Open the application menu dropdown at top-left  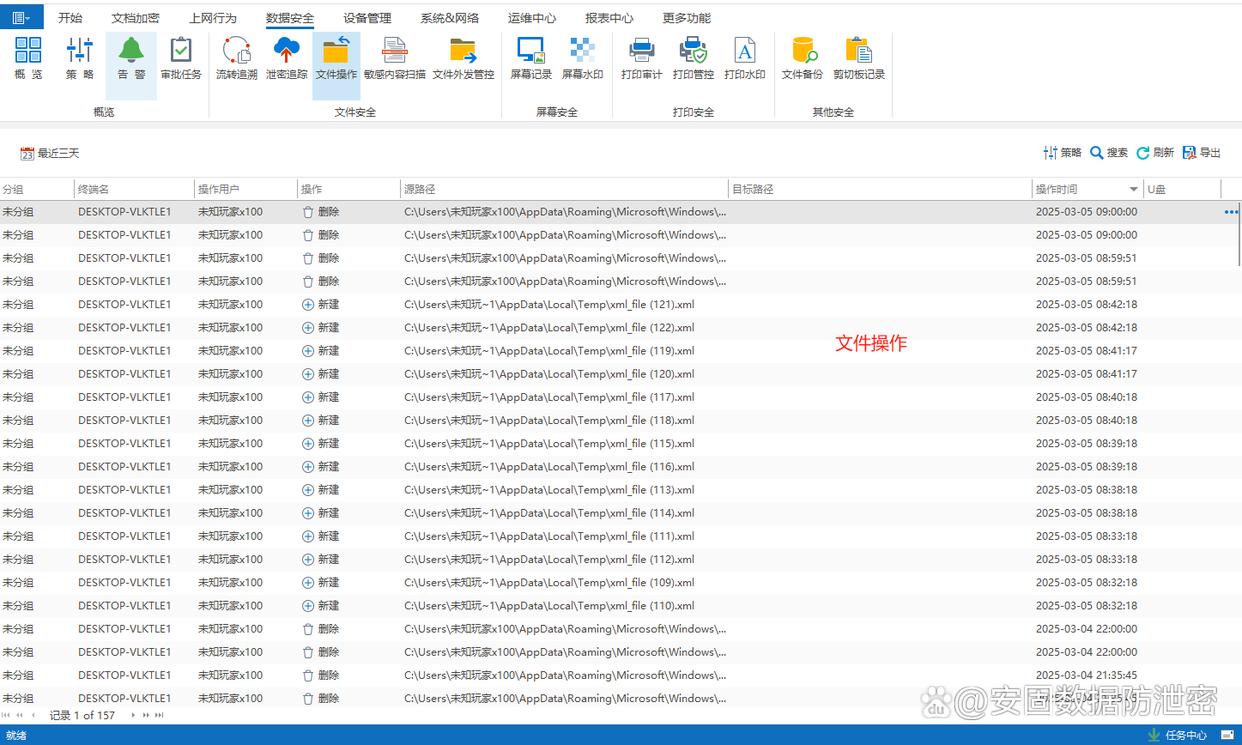pyautogui.click(x=21, y=17)
